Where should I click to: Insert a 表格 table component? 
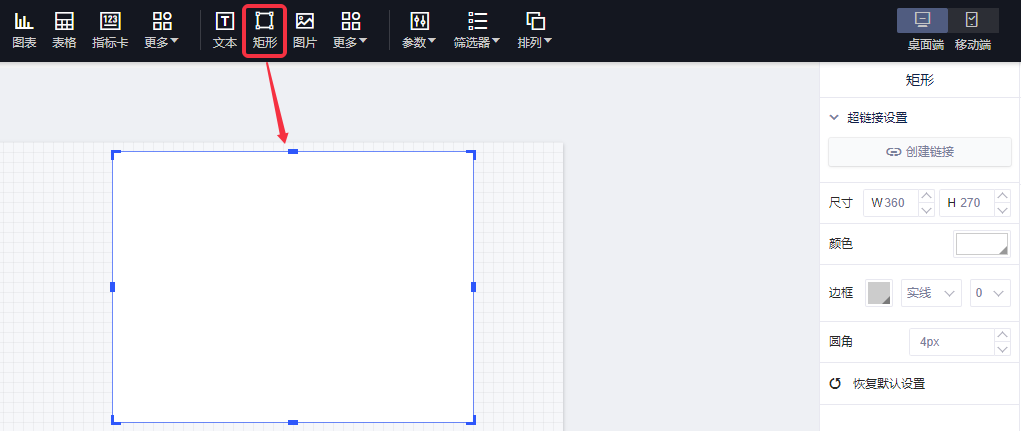pos(64,30)
